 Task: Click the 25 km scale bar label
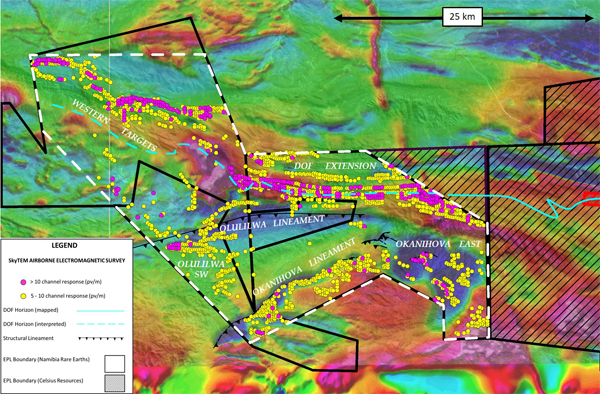click(462, 17)
